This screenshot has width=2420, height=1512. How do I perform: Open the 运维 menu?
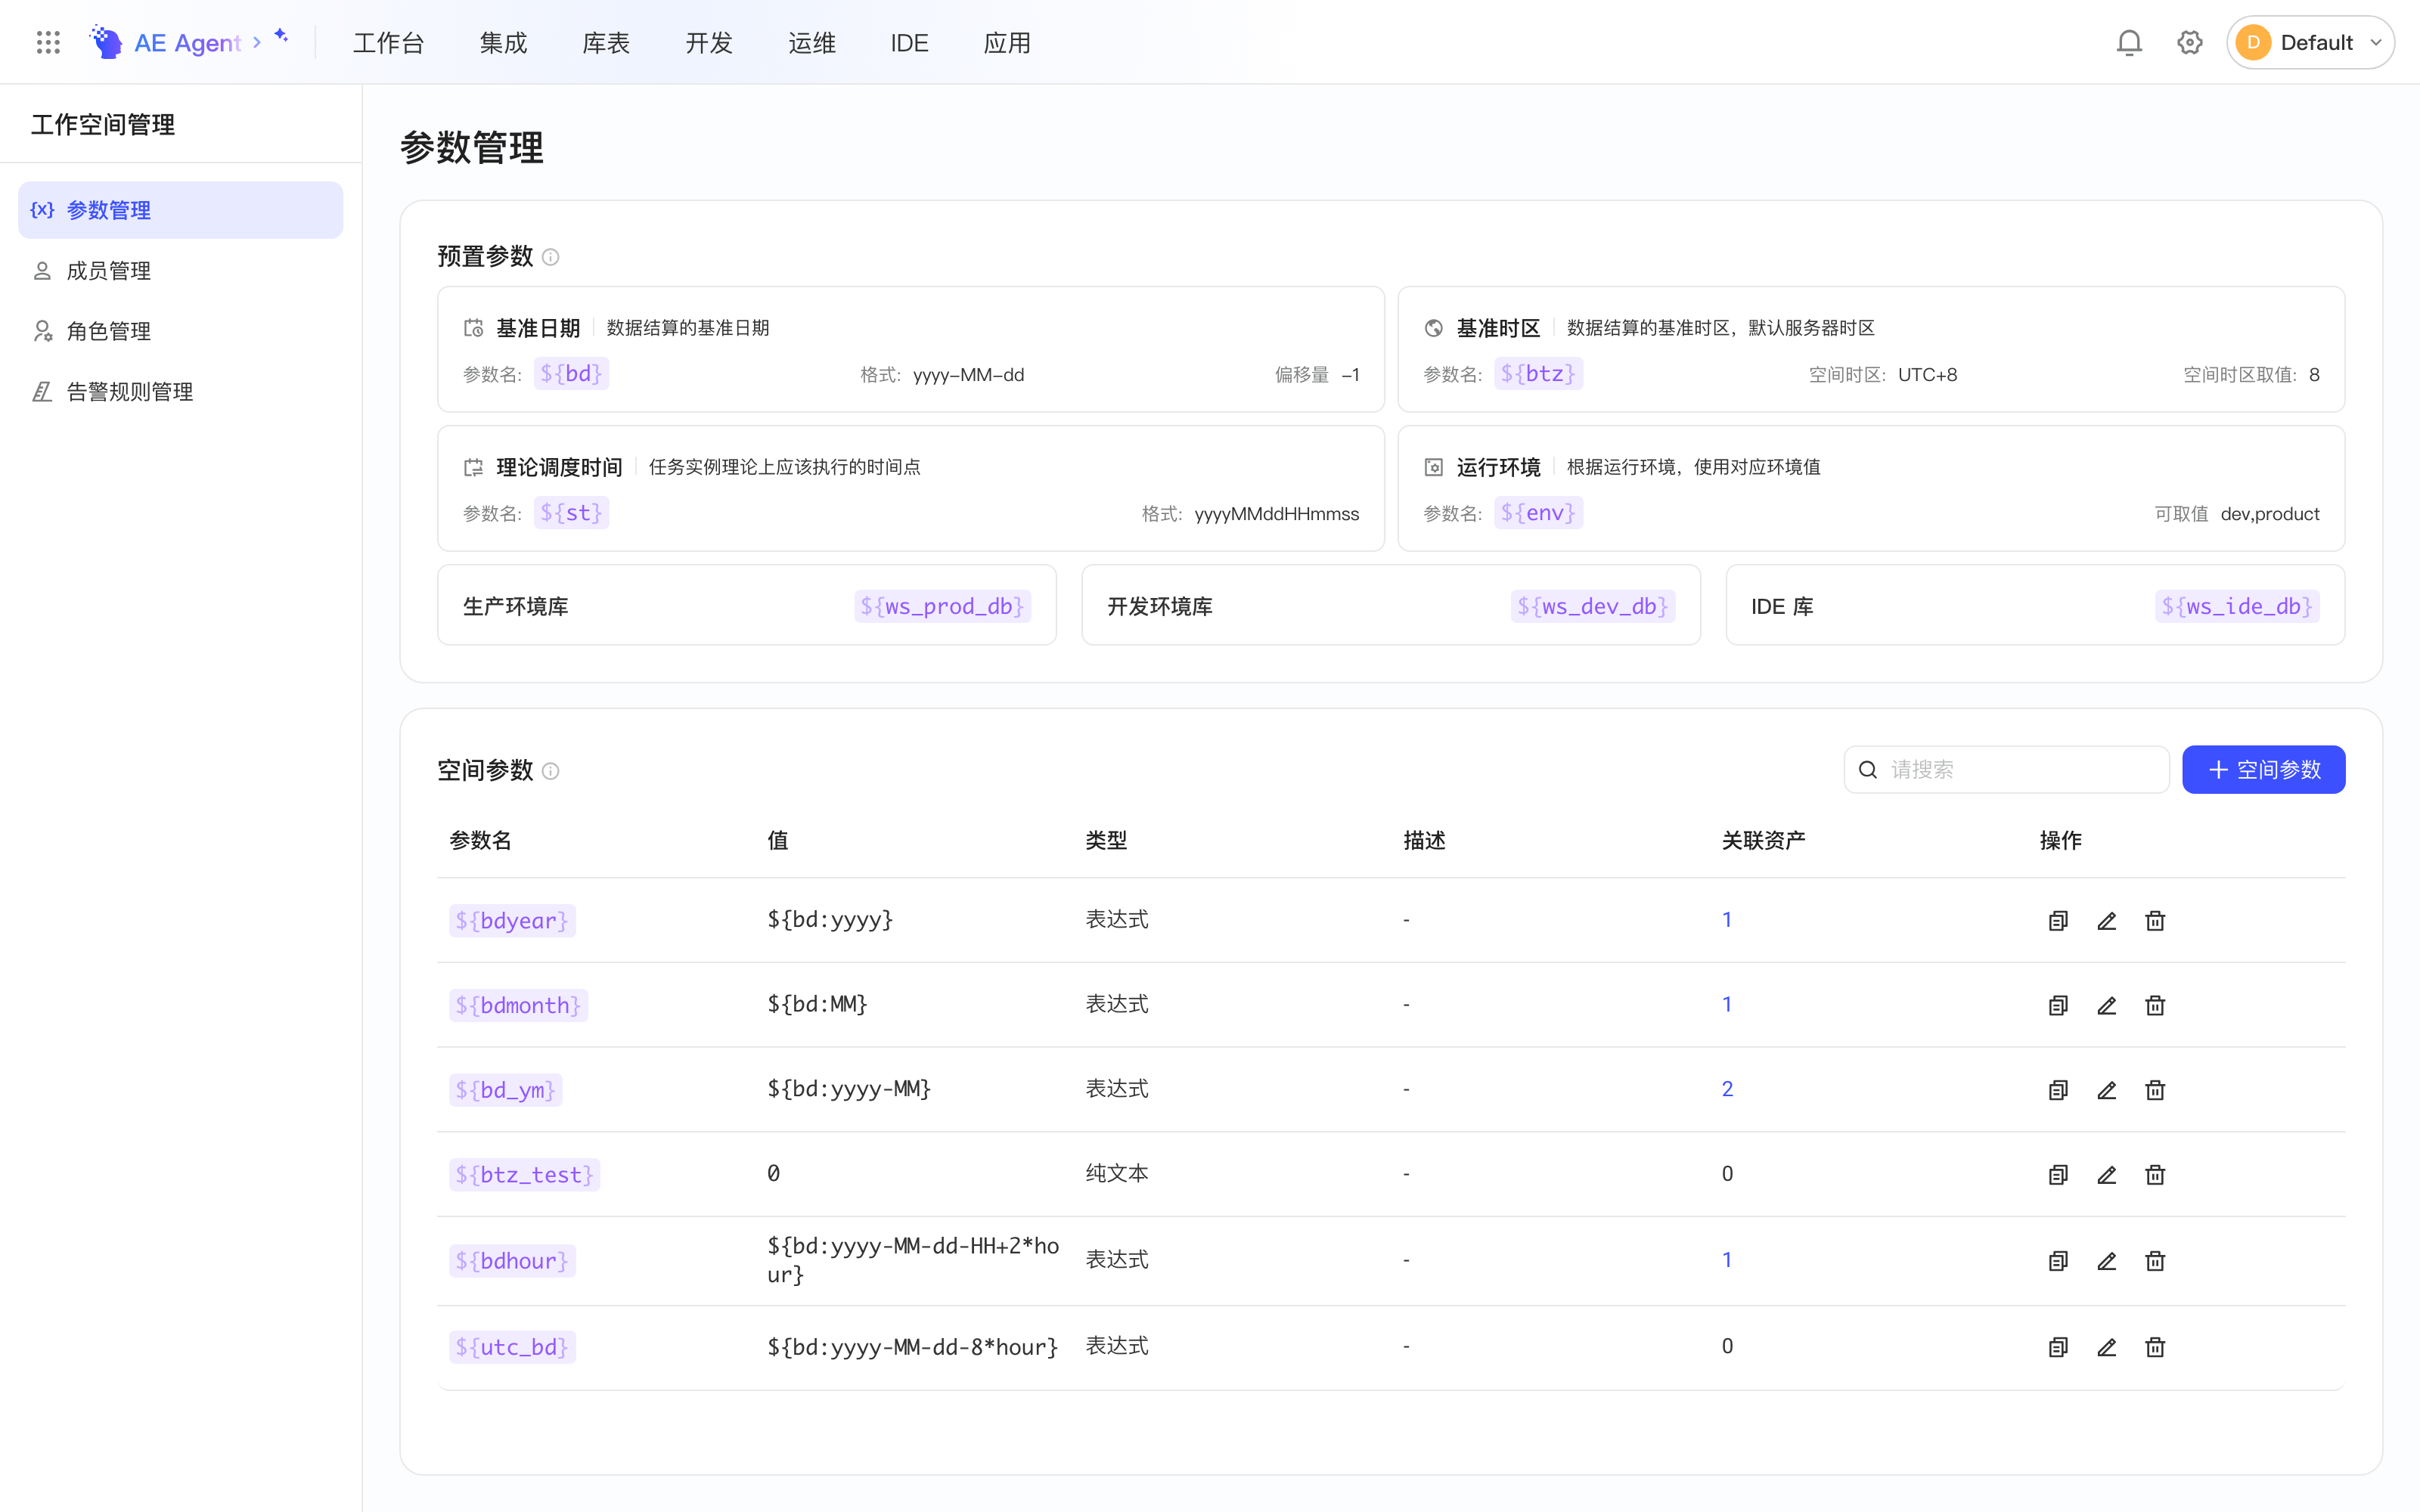pos(812,43)
